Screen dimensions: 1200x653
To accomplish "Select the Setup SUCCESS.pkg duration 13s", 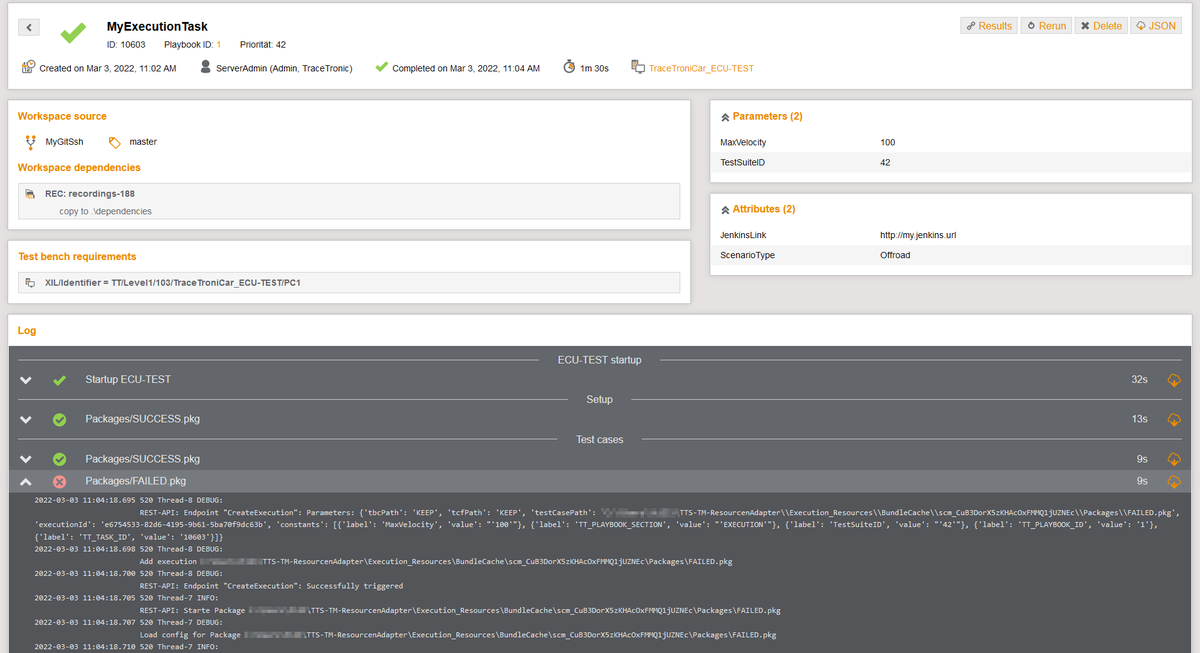I will [x=1139, y=419].
